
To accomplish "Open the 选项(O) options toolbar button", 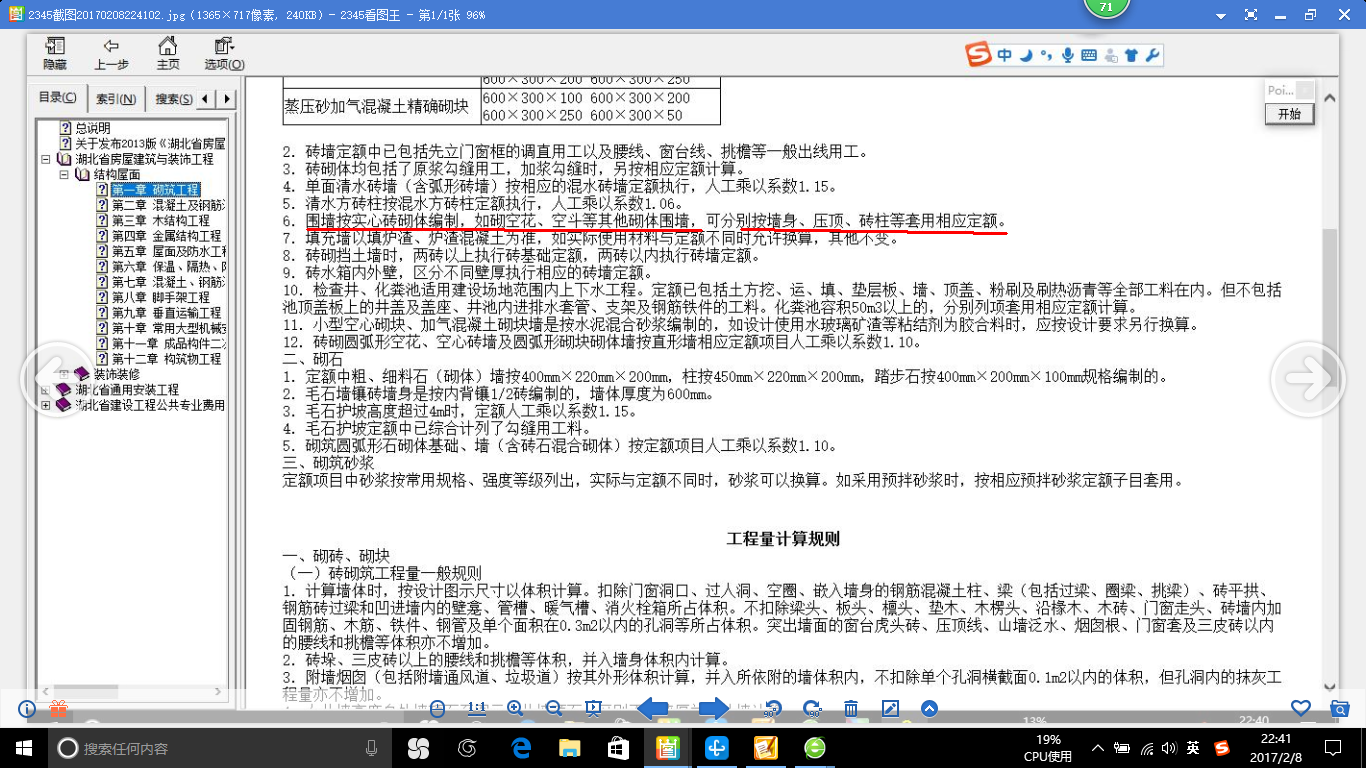I will 224,53.
